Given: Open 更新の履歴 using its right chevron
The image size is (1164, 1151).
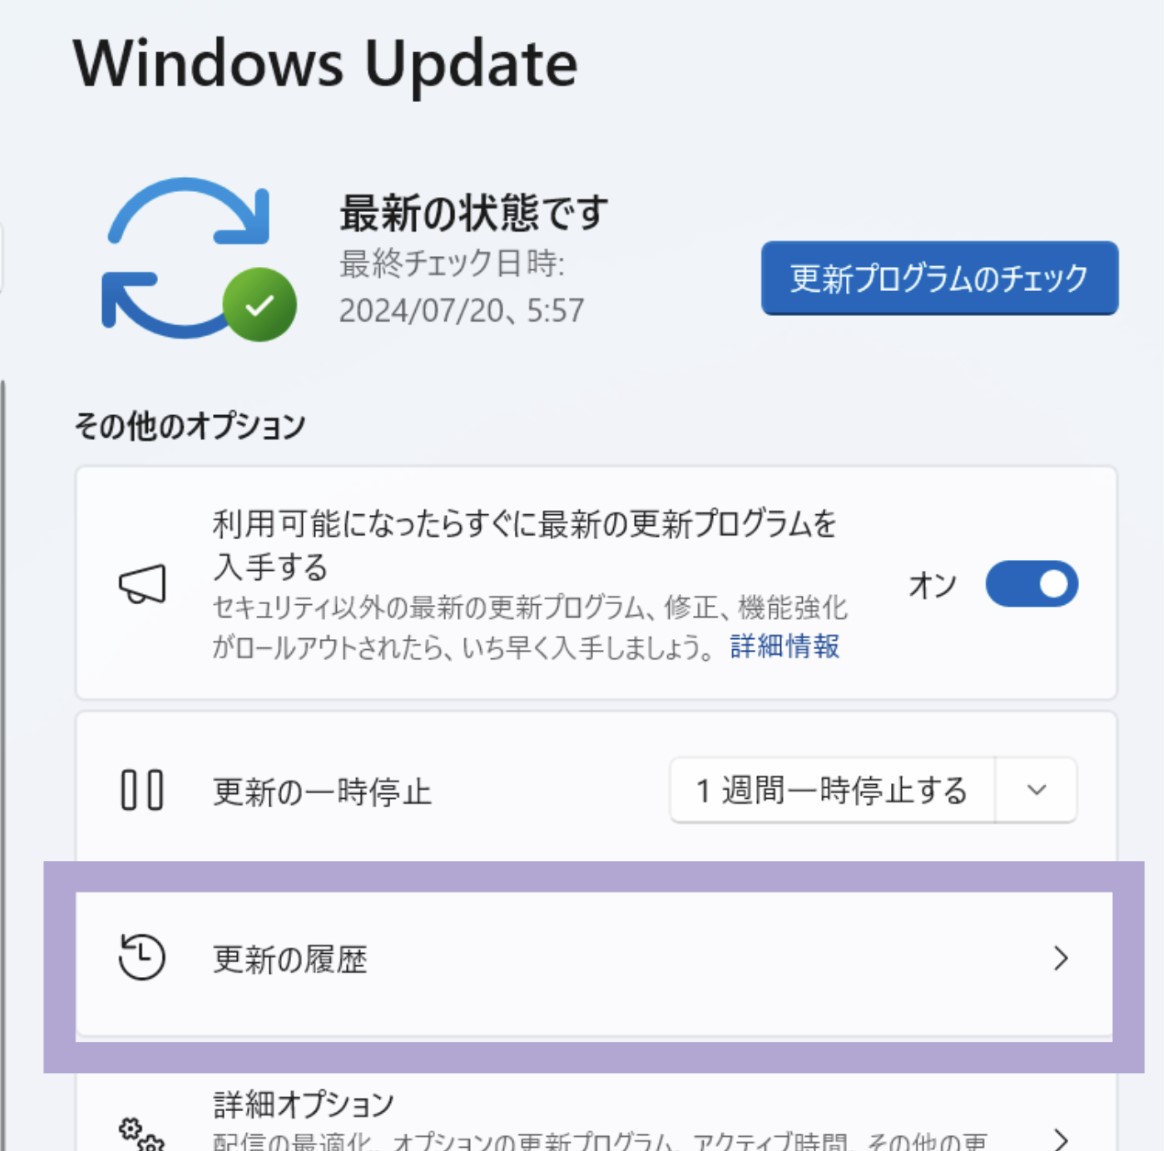Looking at the screenshot, I should pyautogui.click(x=1061, y=958).
